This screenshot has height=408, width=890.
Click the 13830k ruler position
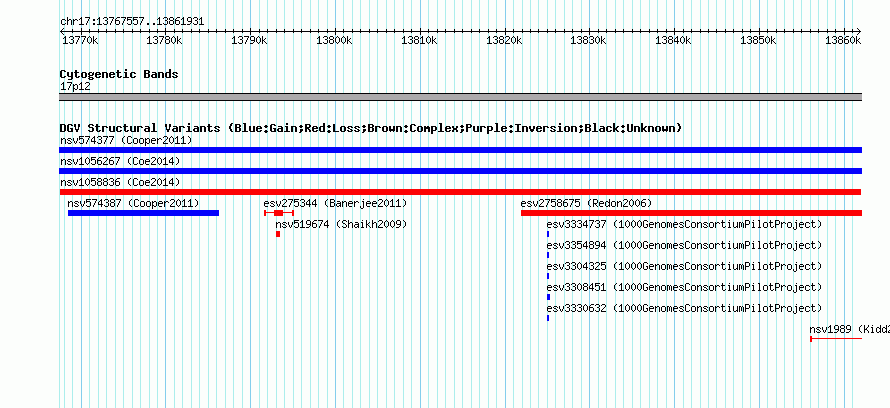click(589, 40)
